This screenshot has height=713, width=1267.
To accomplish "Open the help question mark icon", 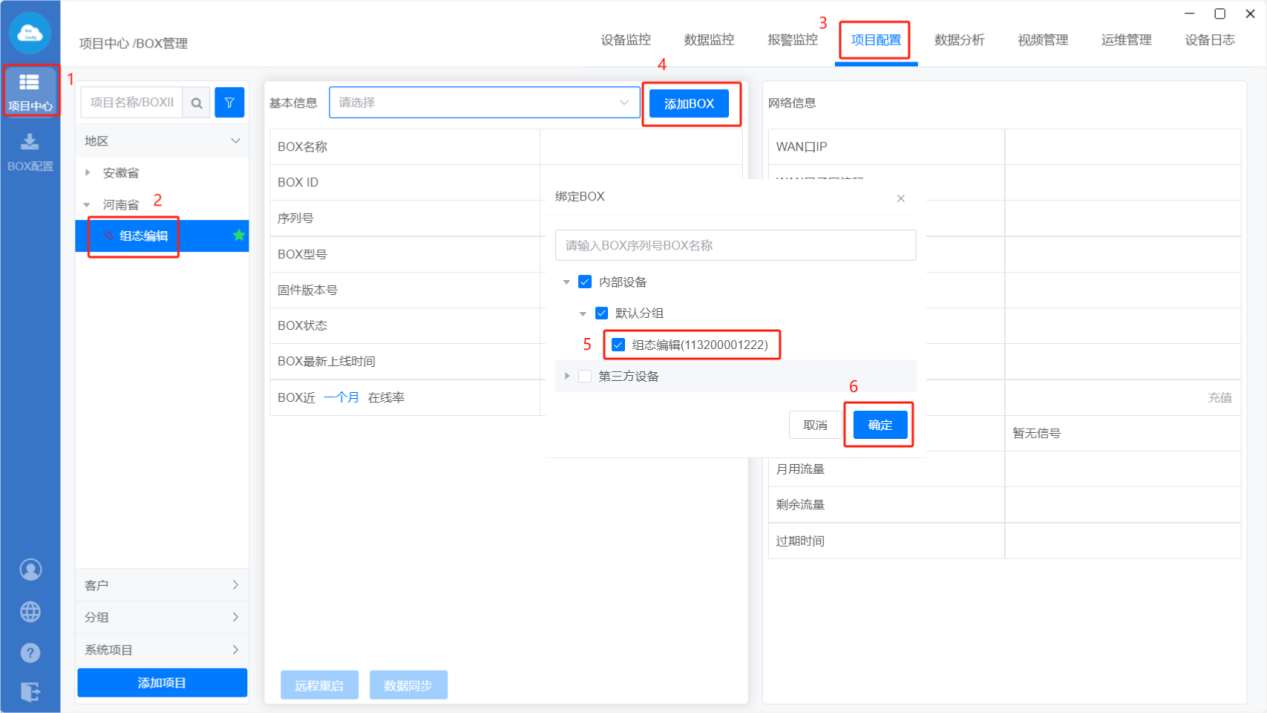I will 31,652.
